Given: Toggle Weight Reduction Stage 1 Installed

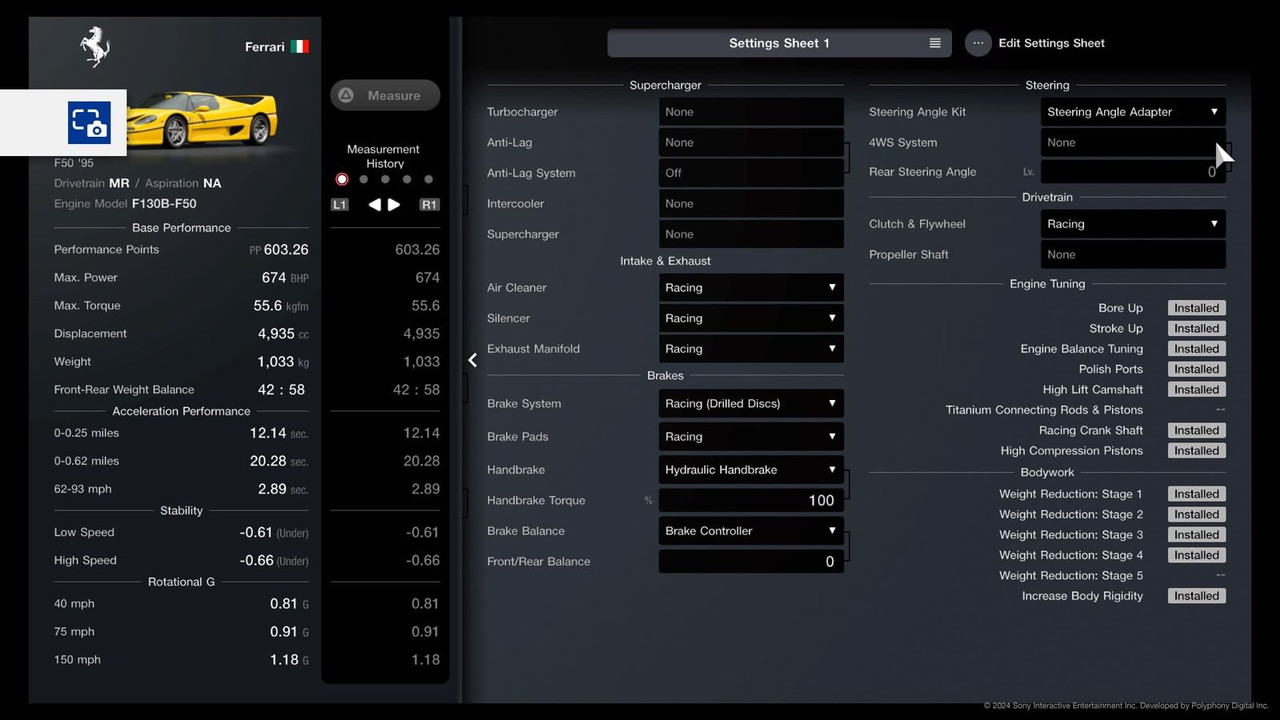Looking at the screenshot, I should point(1197,494).
